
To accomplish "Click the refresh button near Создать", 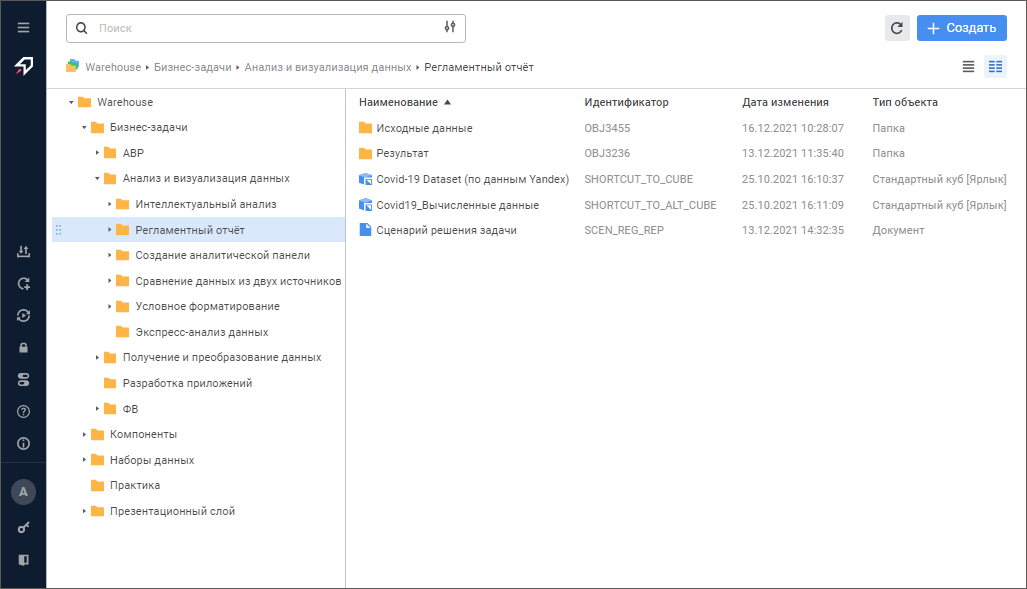I will [897, 28].
